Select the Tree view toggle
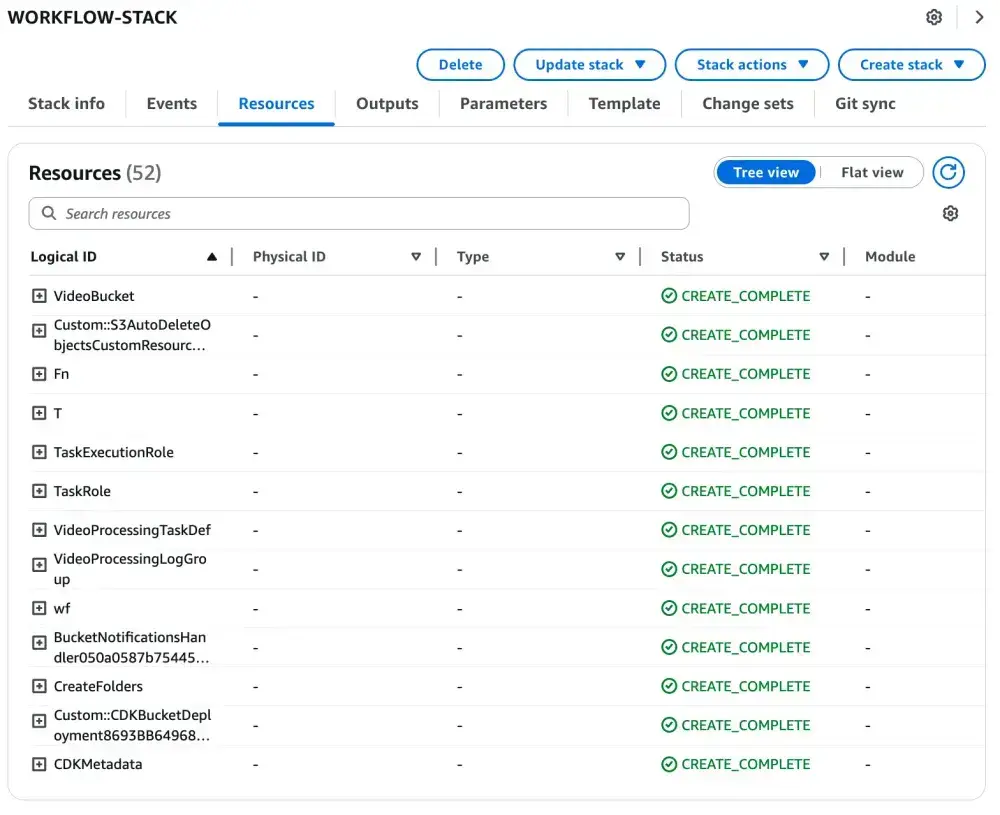Image resolution: width=1000 pixels, height=815 pixels. pos(766,173)
